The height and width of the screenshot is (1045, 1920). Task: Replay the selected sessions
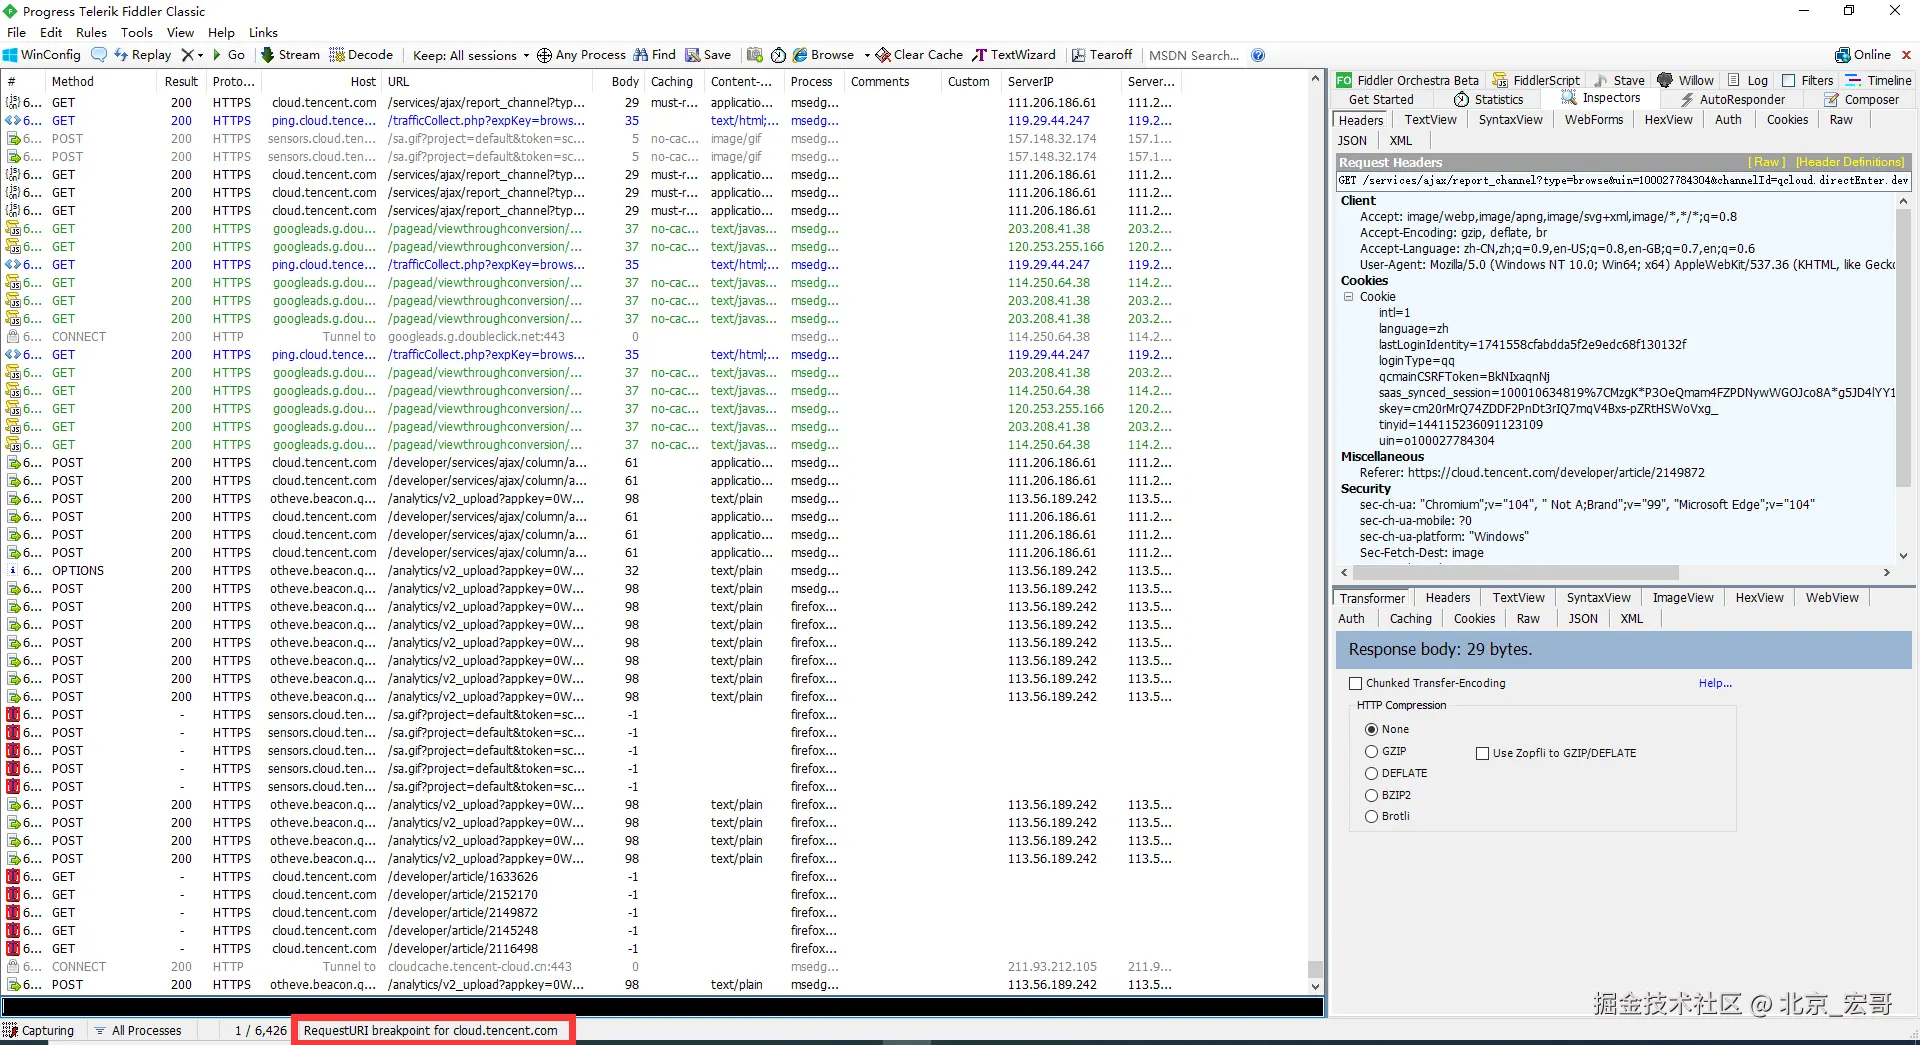(x=143, y=55)
